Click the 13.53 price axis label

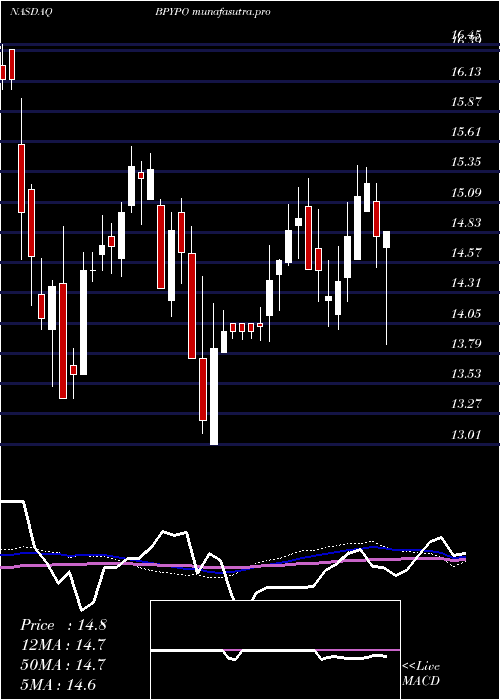tap(467, 374)
